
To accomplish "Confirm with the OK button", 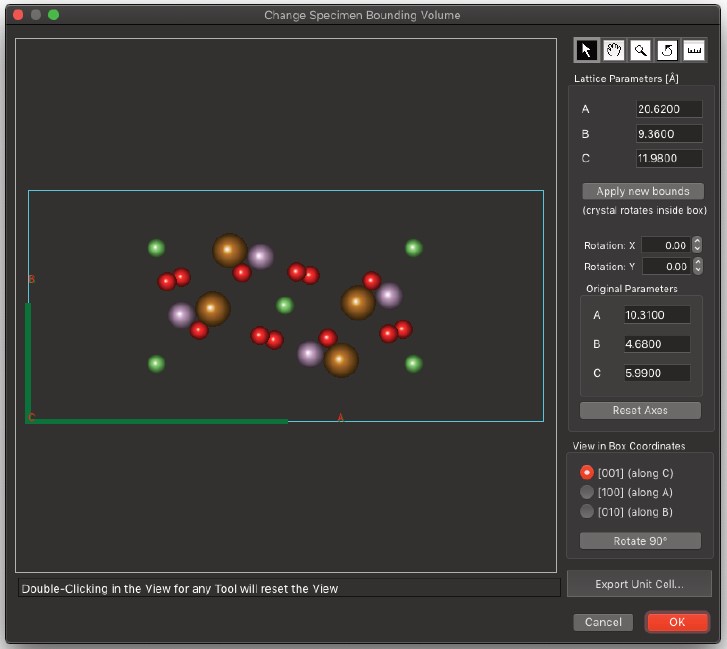I will click(x=677, y=622).
